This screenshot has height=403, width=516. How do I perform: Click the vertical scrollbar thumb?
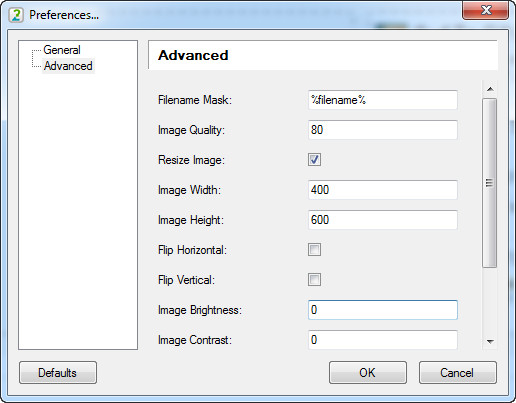[490, 183]
